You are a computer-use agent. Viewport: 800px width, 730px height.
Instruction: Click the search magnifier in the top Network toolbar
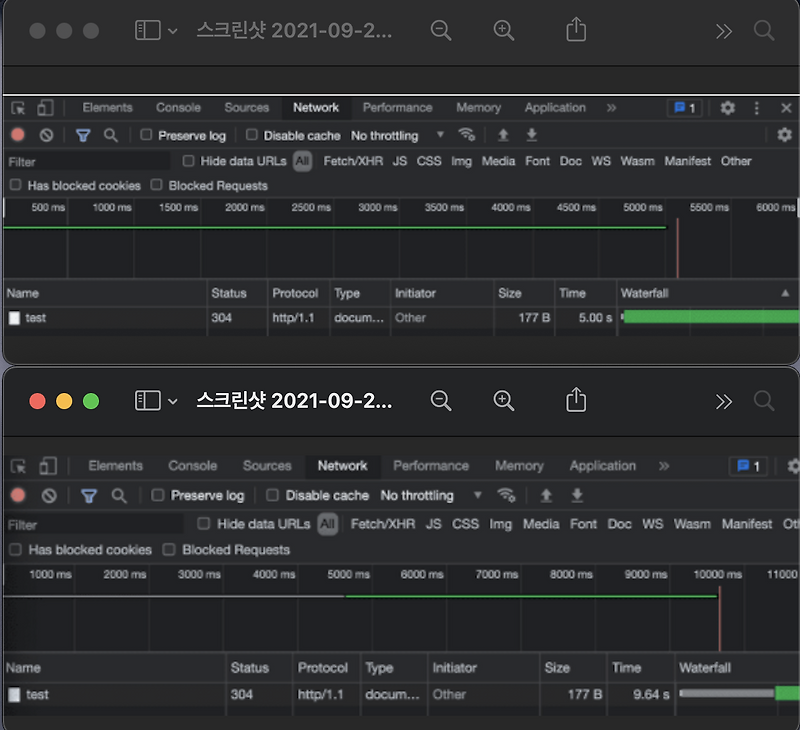tap(110, 135)
